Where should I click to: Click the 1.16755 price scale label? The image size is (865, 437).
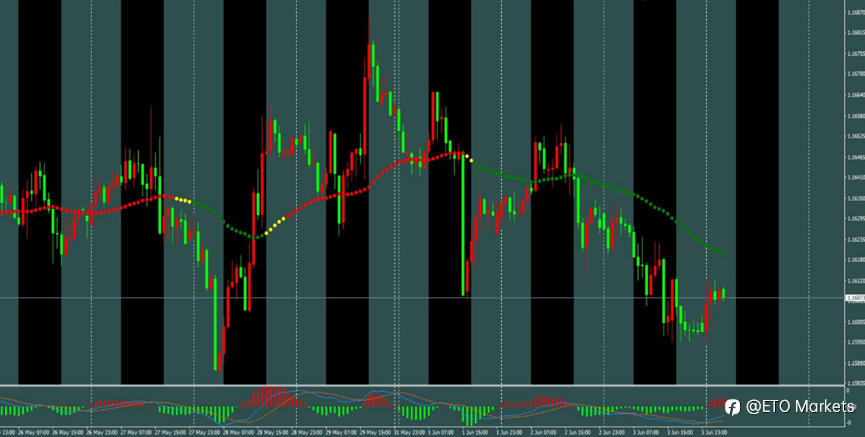855,54
